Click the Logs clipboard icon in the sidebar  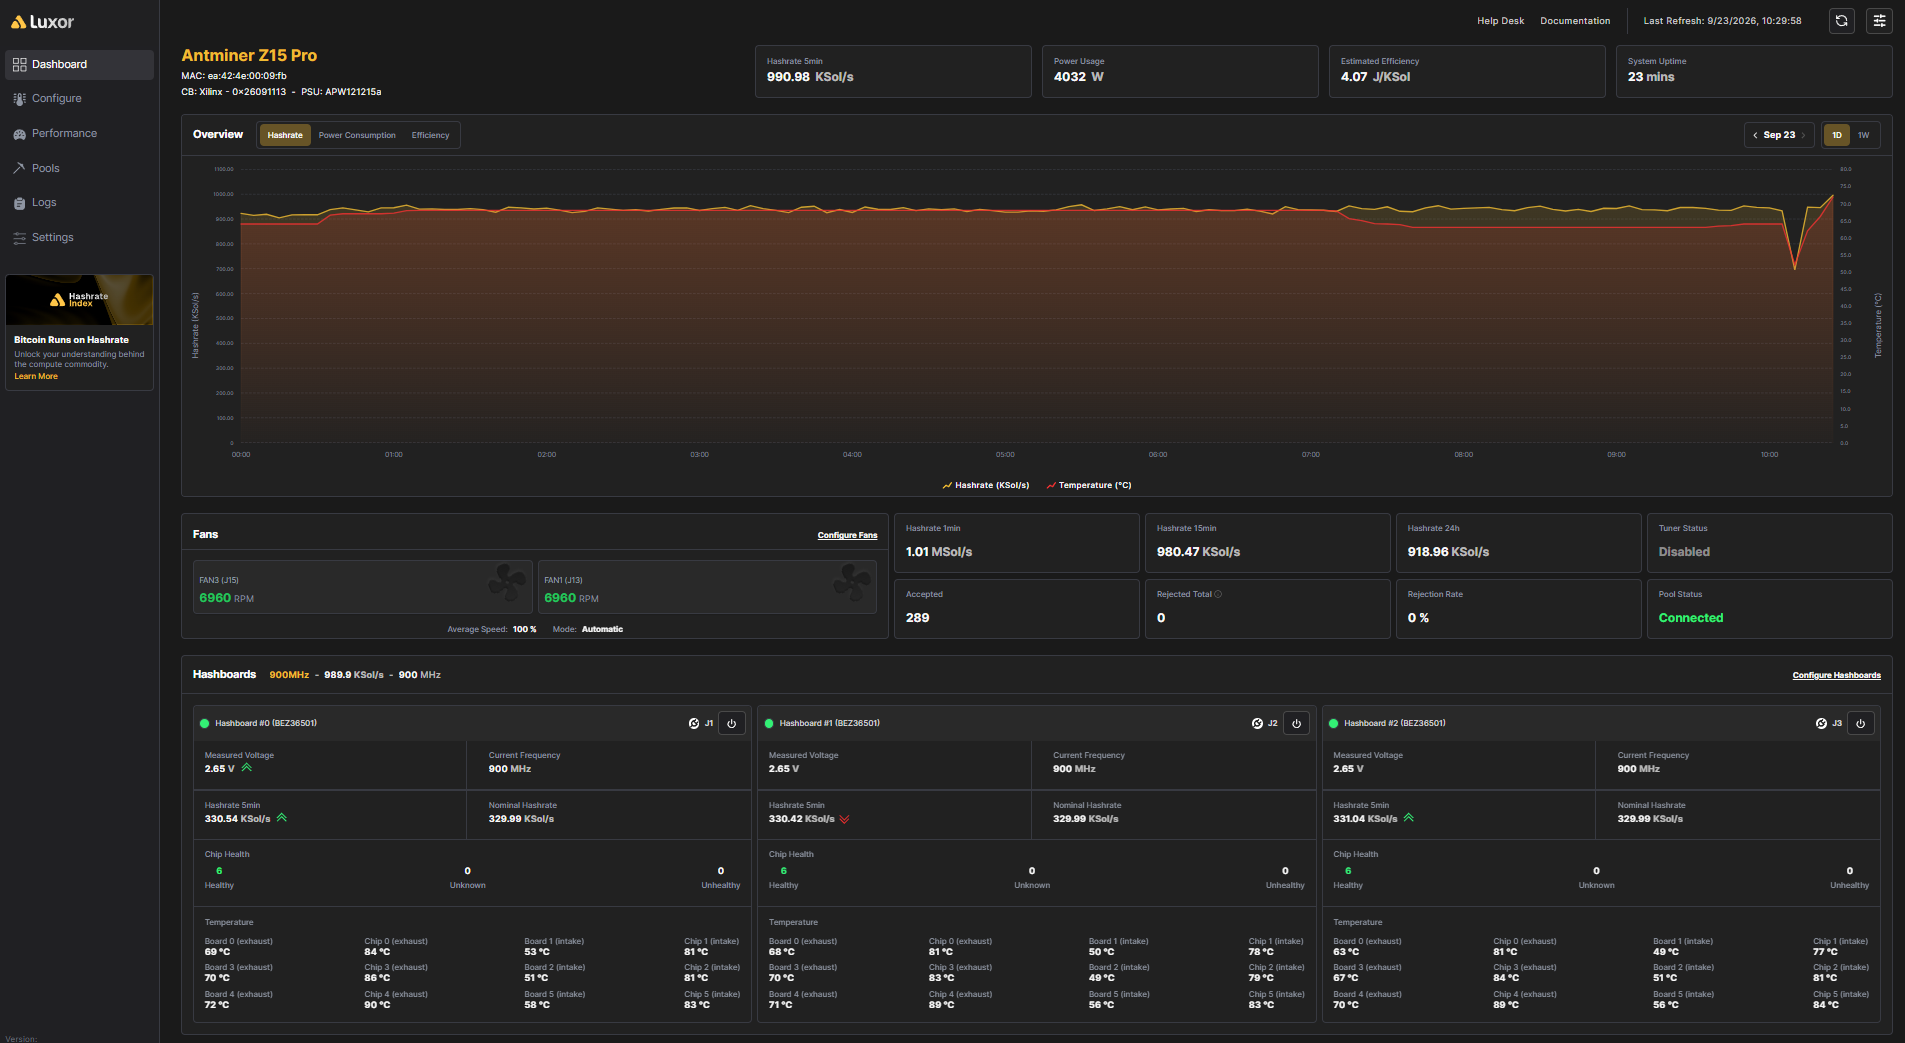[x=19, y=203]
